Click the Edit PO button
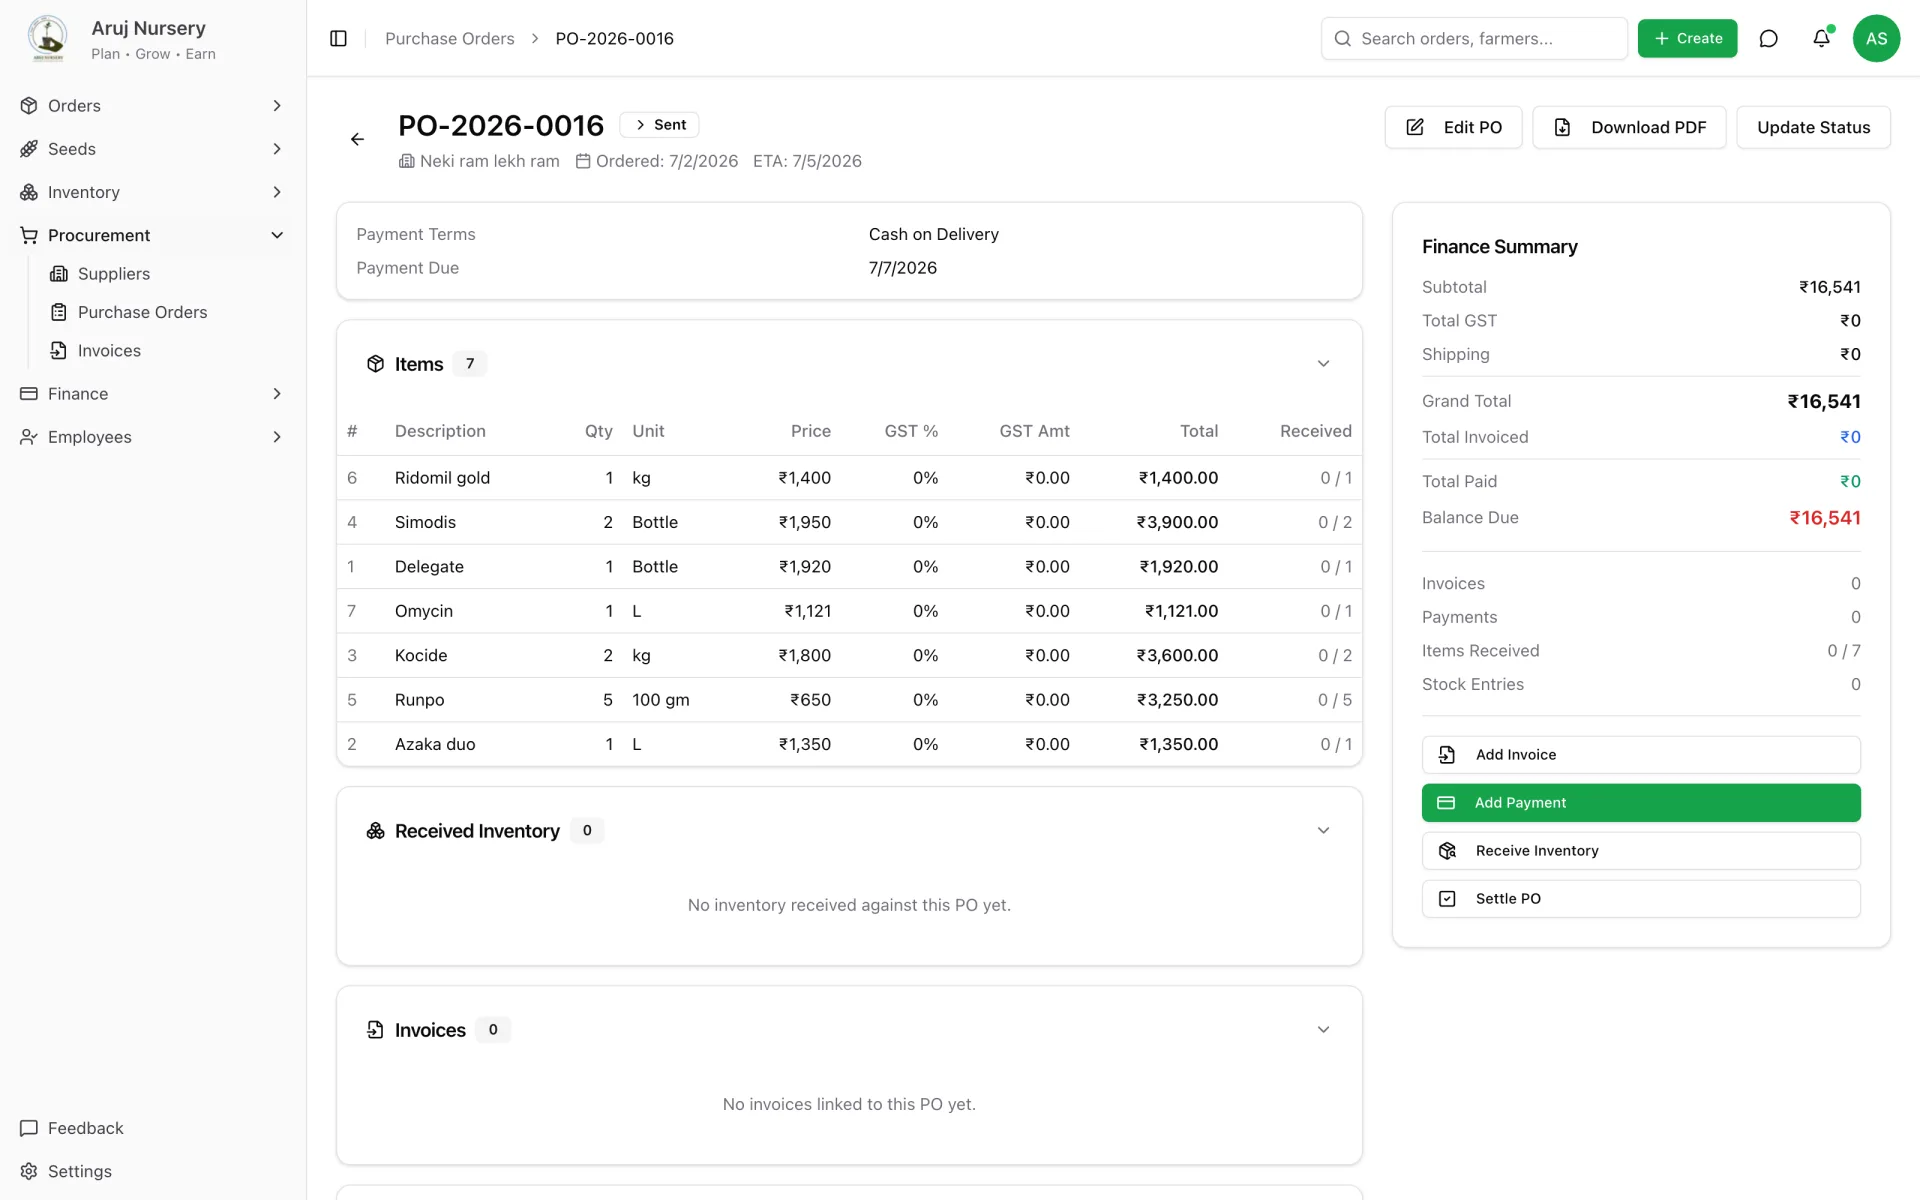1920x1200 pixels. point(1453,127)
